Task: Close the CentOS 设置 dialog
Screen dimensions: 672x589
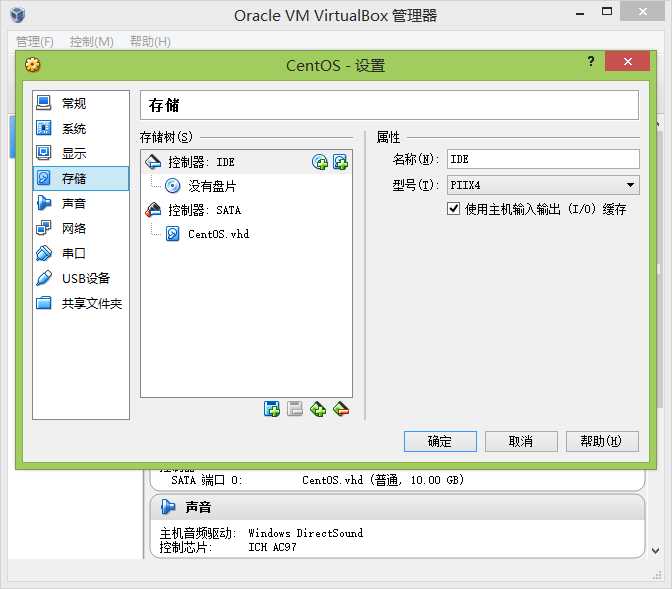Action: click(627, 61)
